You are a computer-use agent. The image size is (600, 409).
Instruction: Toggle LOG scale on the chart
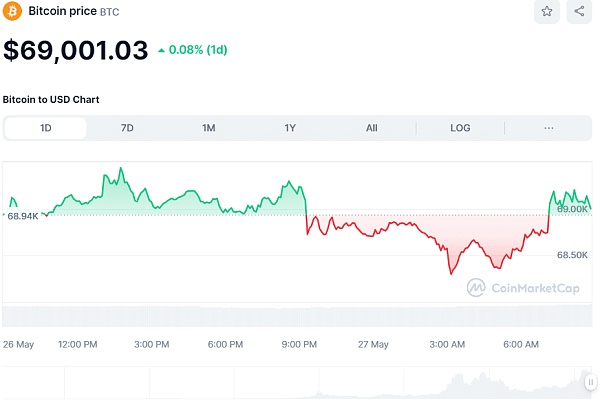tap(460, 128)
